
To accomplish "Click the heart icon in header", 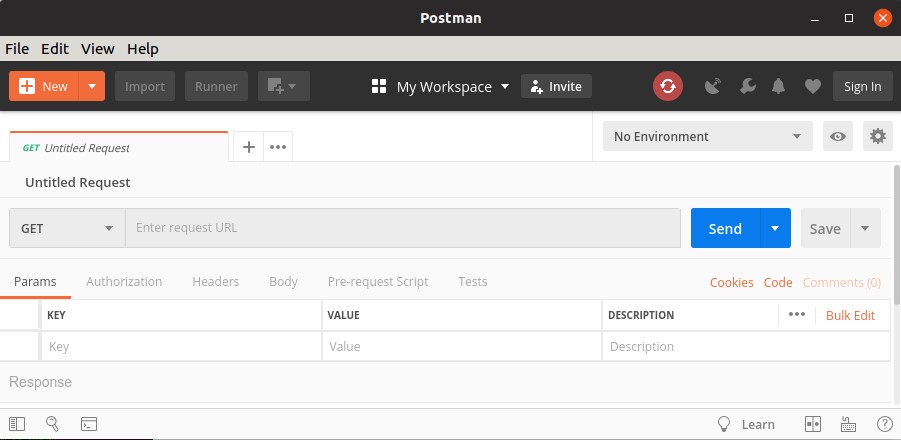I will (x=813, y=87).
